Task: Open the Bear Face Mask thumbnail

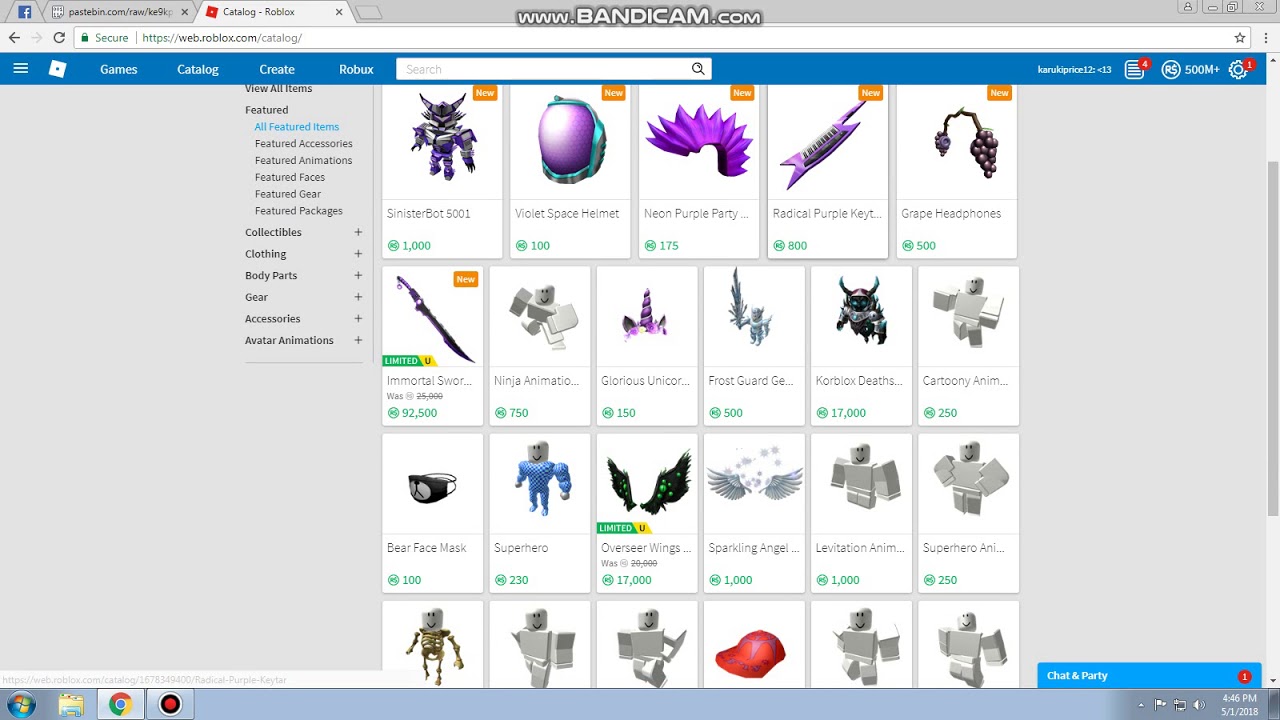Action: click(x=432, y=484)
